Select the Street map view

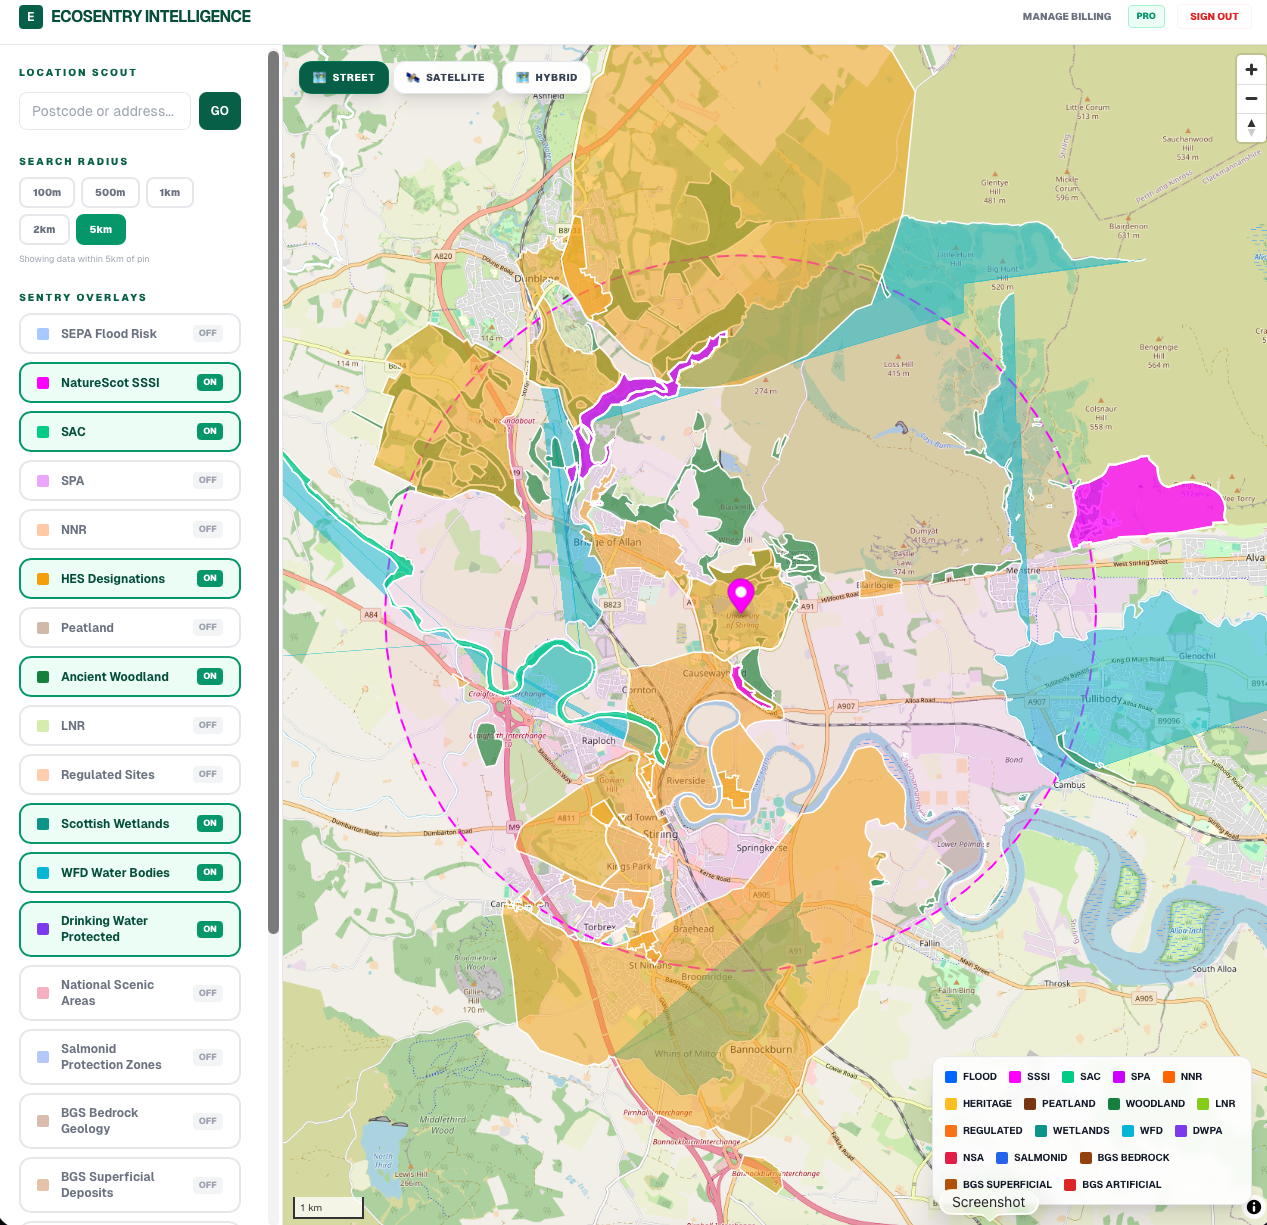point(344,78)
